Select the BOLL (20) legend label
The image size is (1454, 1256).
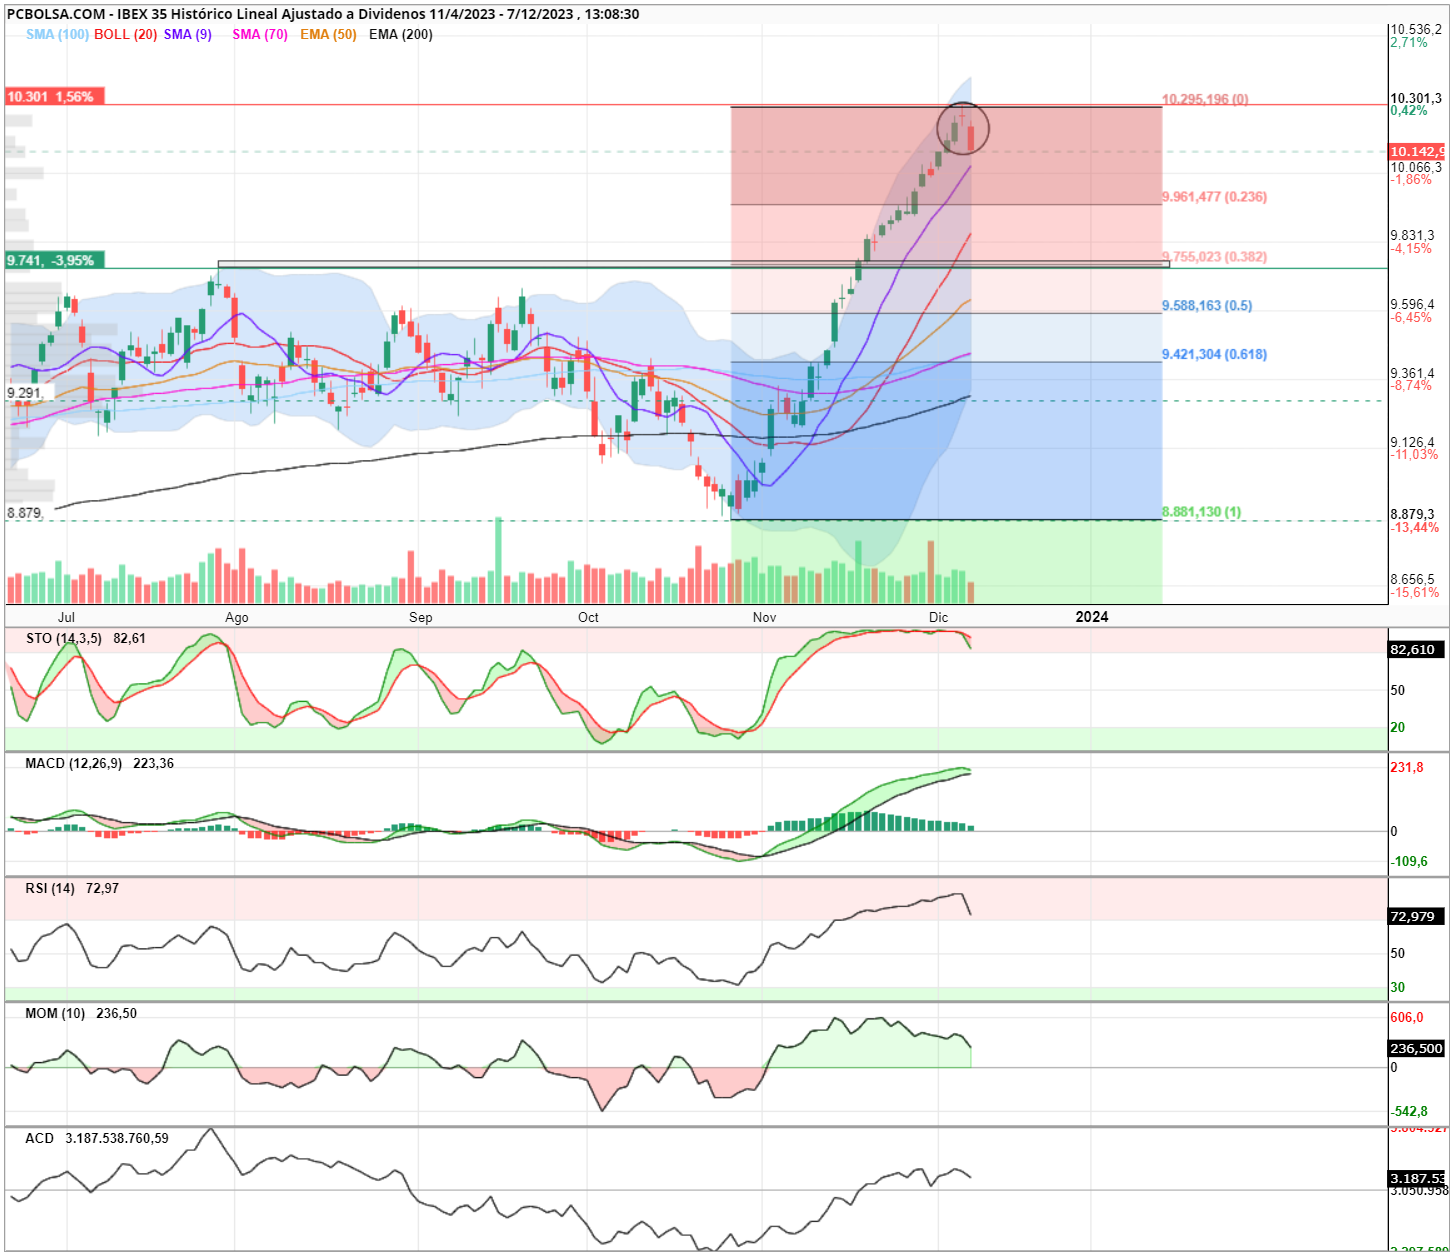pyautogui.click(x=125, y=34)
